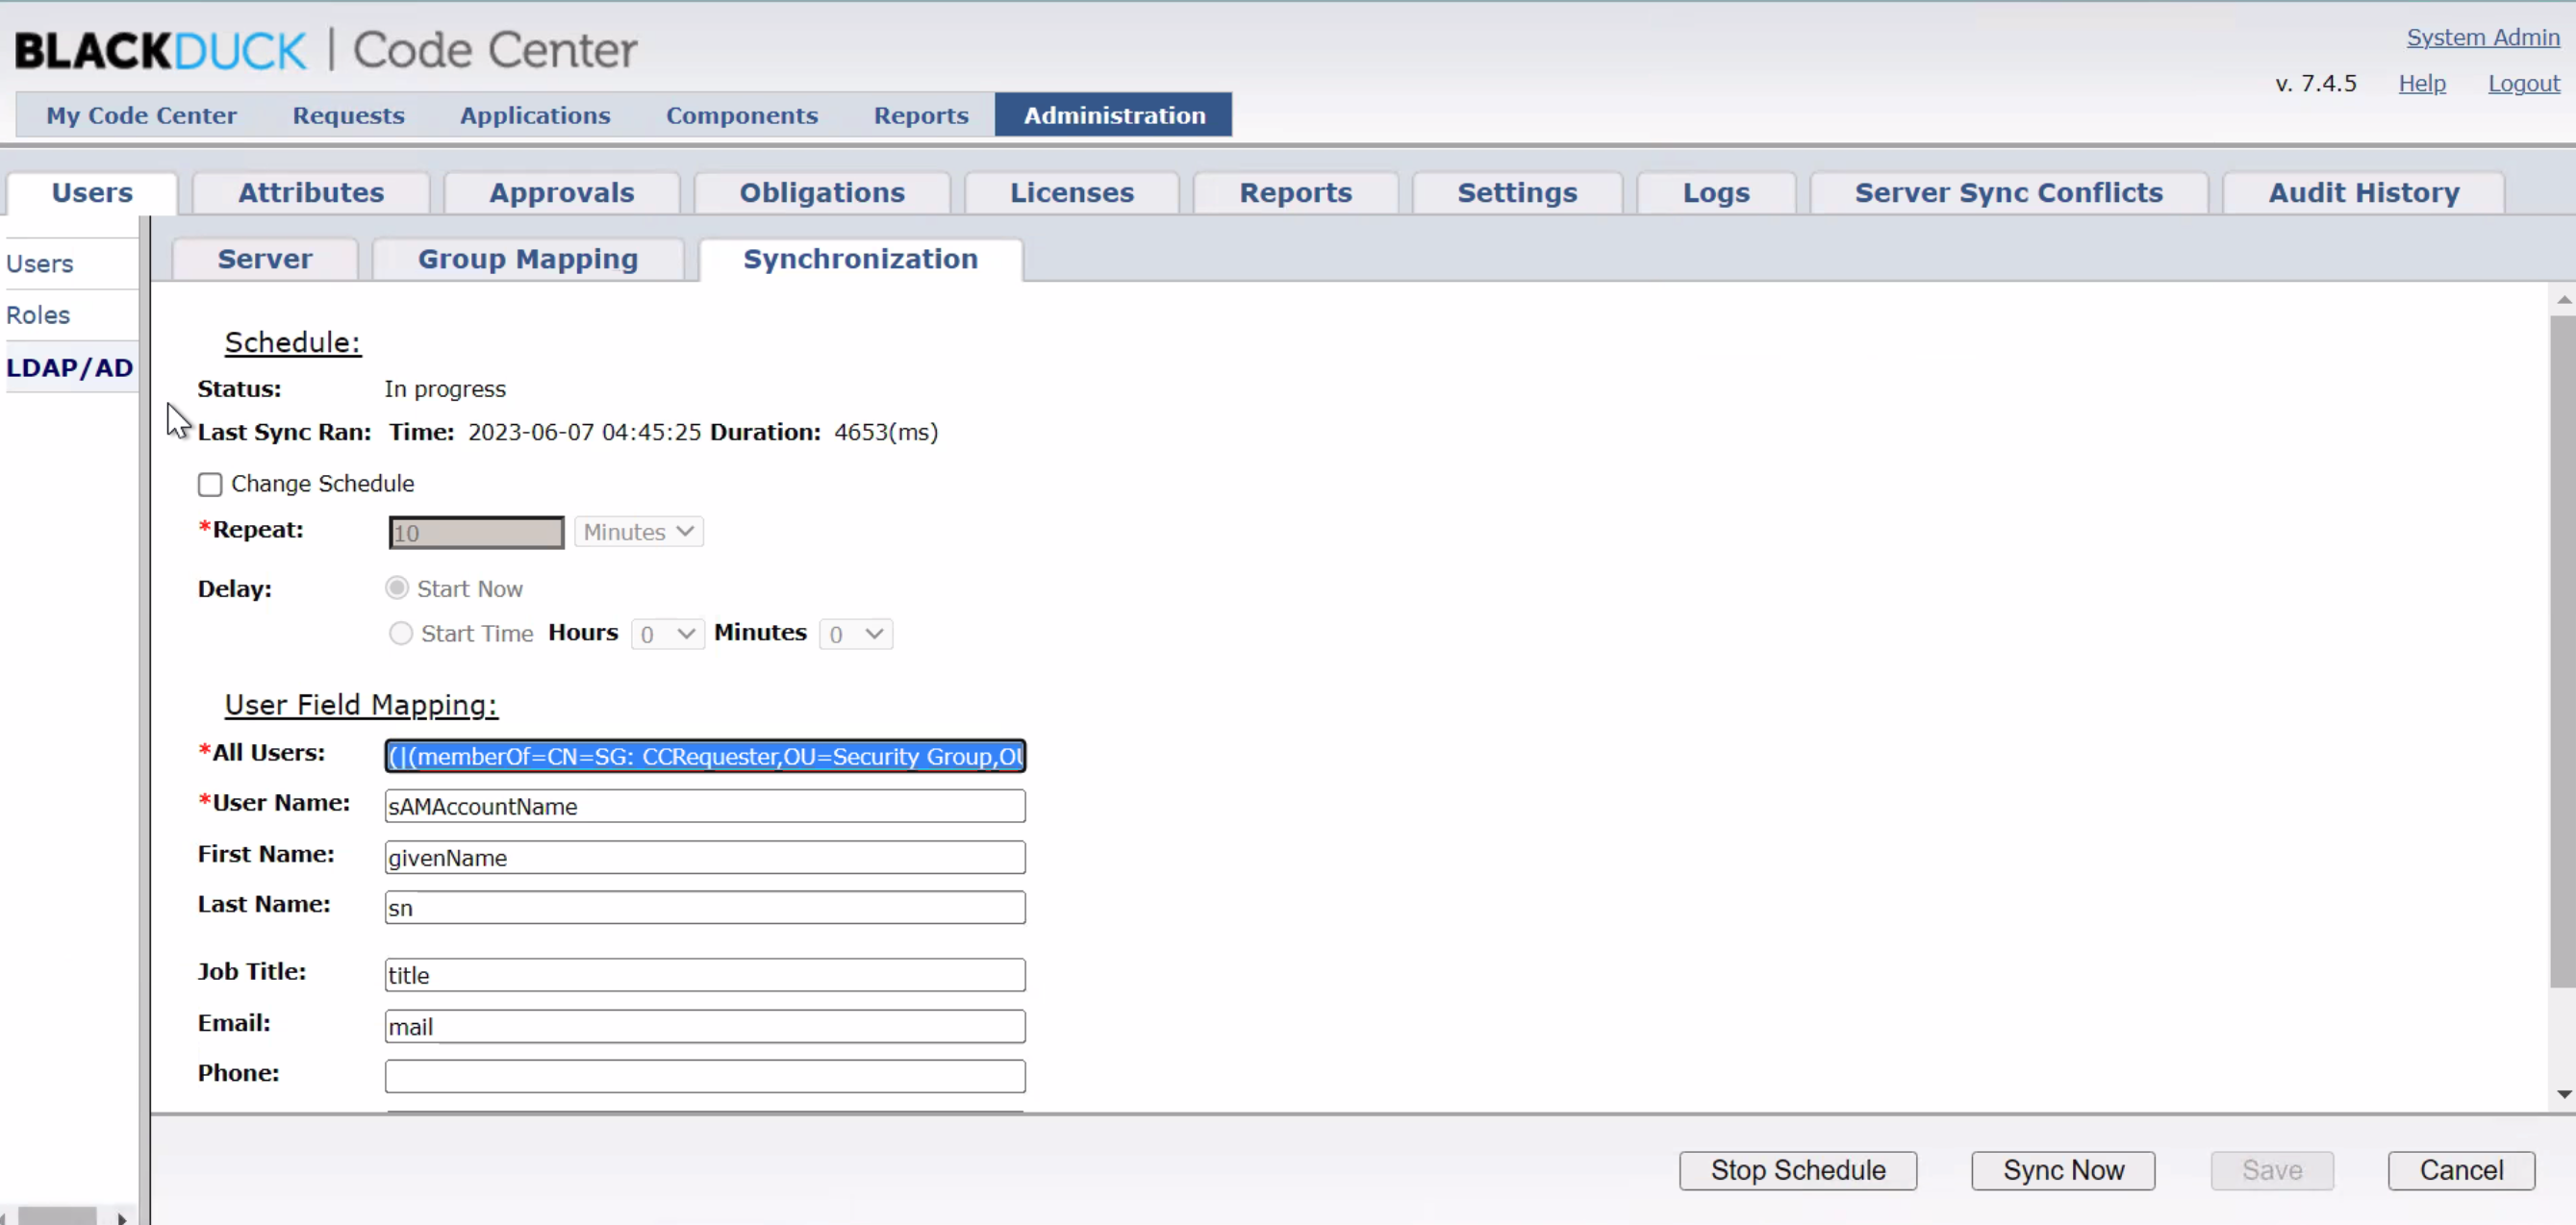Switch to the Licenses tab
The height and width of the screenshot is (1225, 2576).
[1072, 193]
